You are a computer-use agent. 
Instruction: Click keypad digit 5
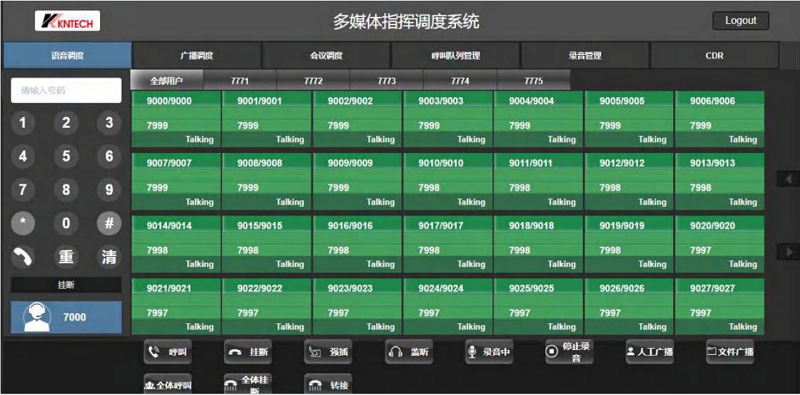(66, 156)
